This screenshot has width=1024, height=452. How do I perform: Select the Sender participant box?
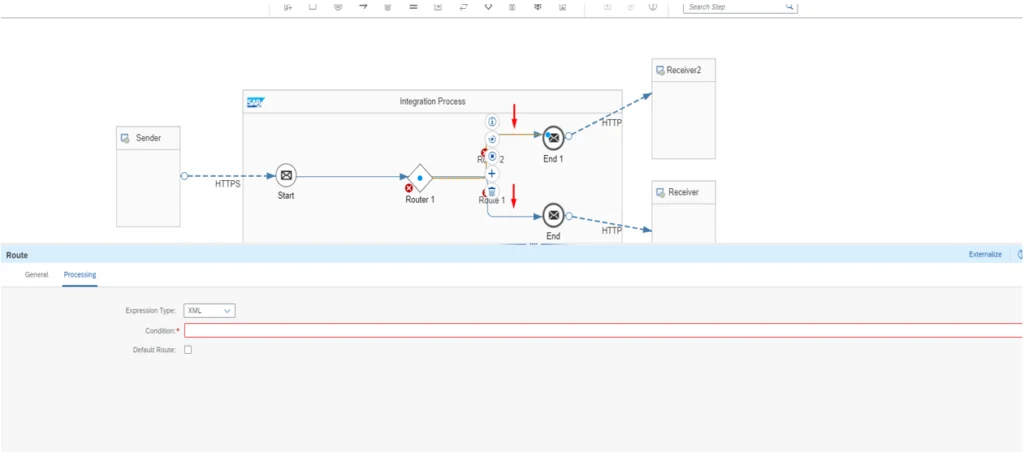(148, 177)
